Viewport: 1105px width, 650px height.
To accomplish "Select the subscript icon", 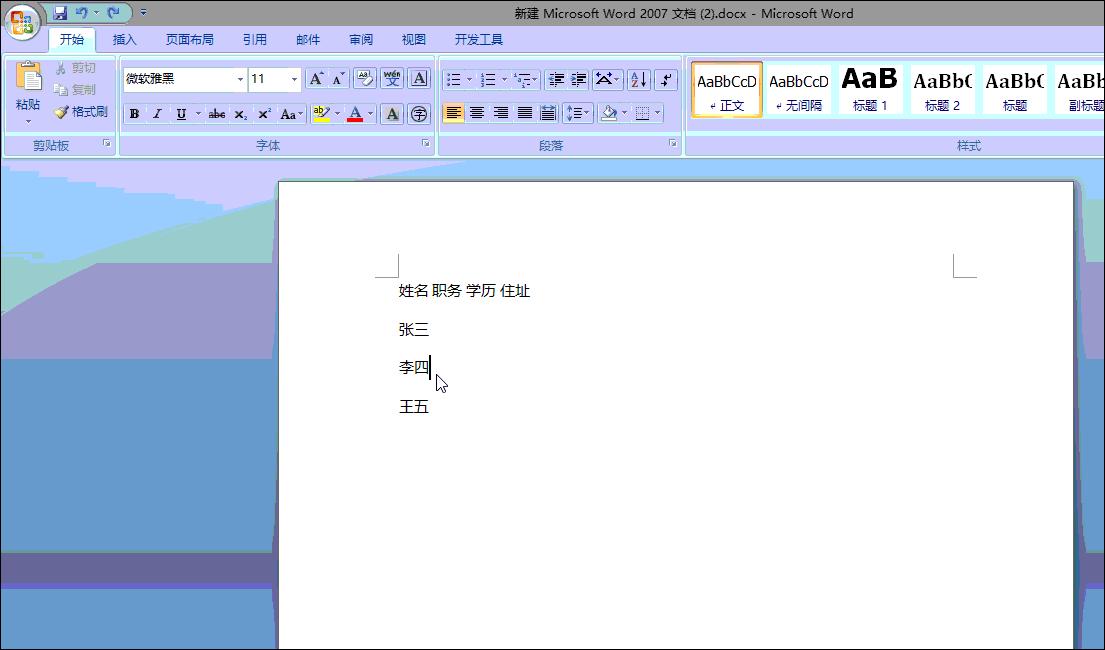I will (240, 113).
